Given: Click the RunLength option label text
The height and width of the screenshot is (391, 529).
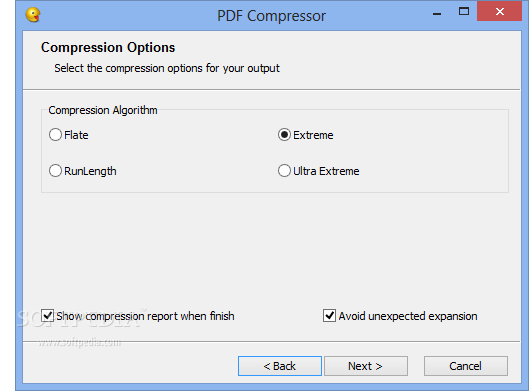Looking at the screenshot, I should pyautogui.click(x=90, y=171).
